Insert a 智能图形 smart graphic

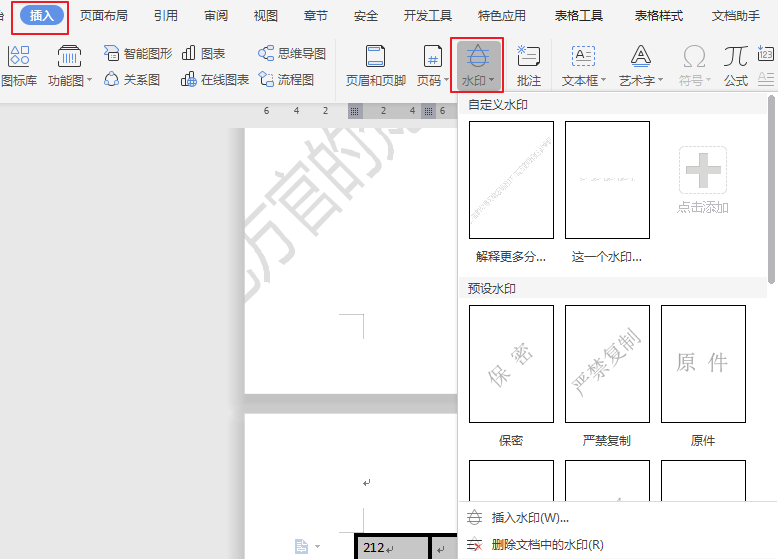tap(138, 53)
